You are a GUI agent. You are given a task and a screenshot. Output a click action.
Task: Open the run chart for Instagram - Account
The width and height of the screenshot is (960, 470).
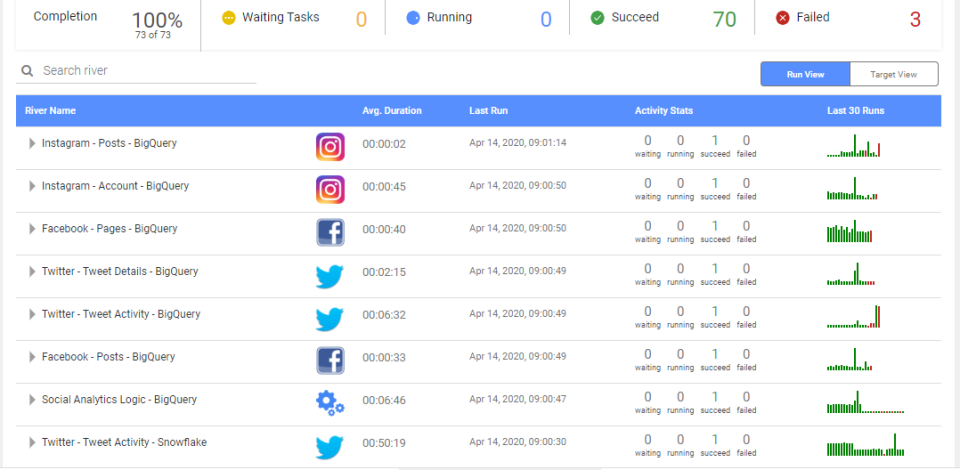(x=852, y=188)
